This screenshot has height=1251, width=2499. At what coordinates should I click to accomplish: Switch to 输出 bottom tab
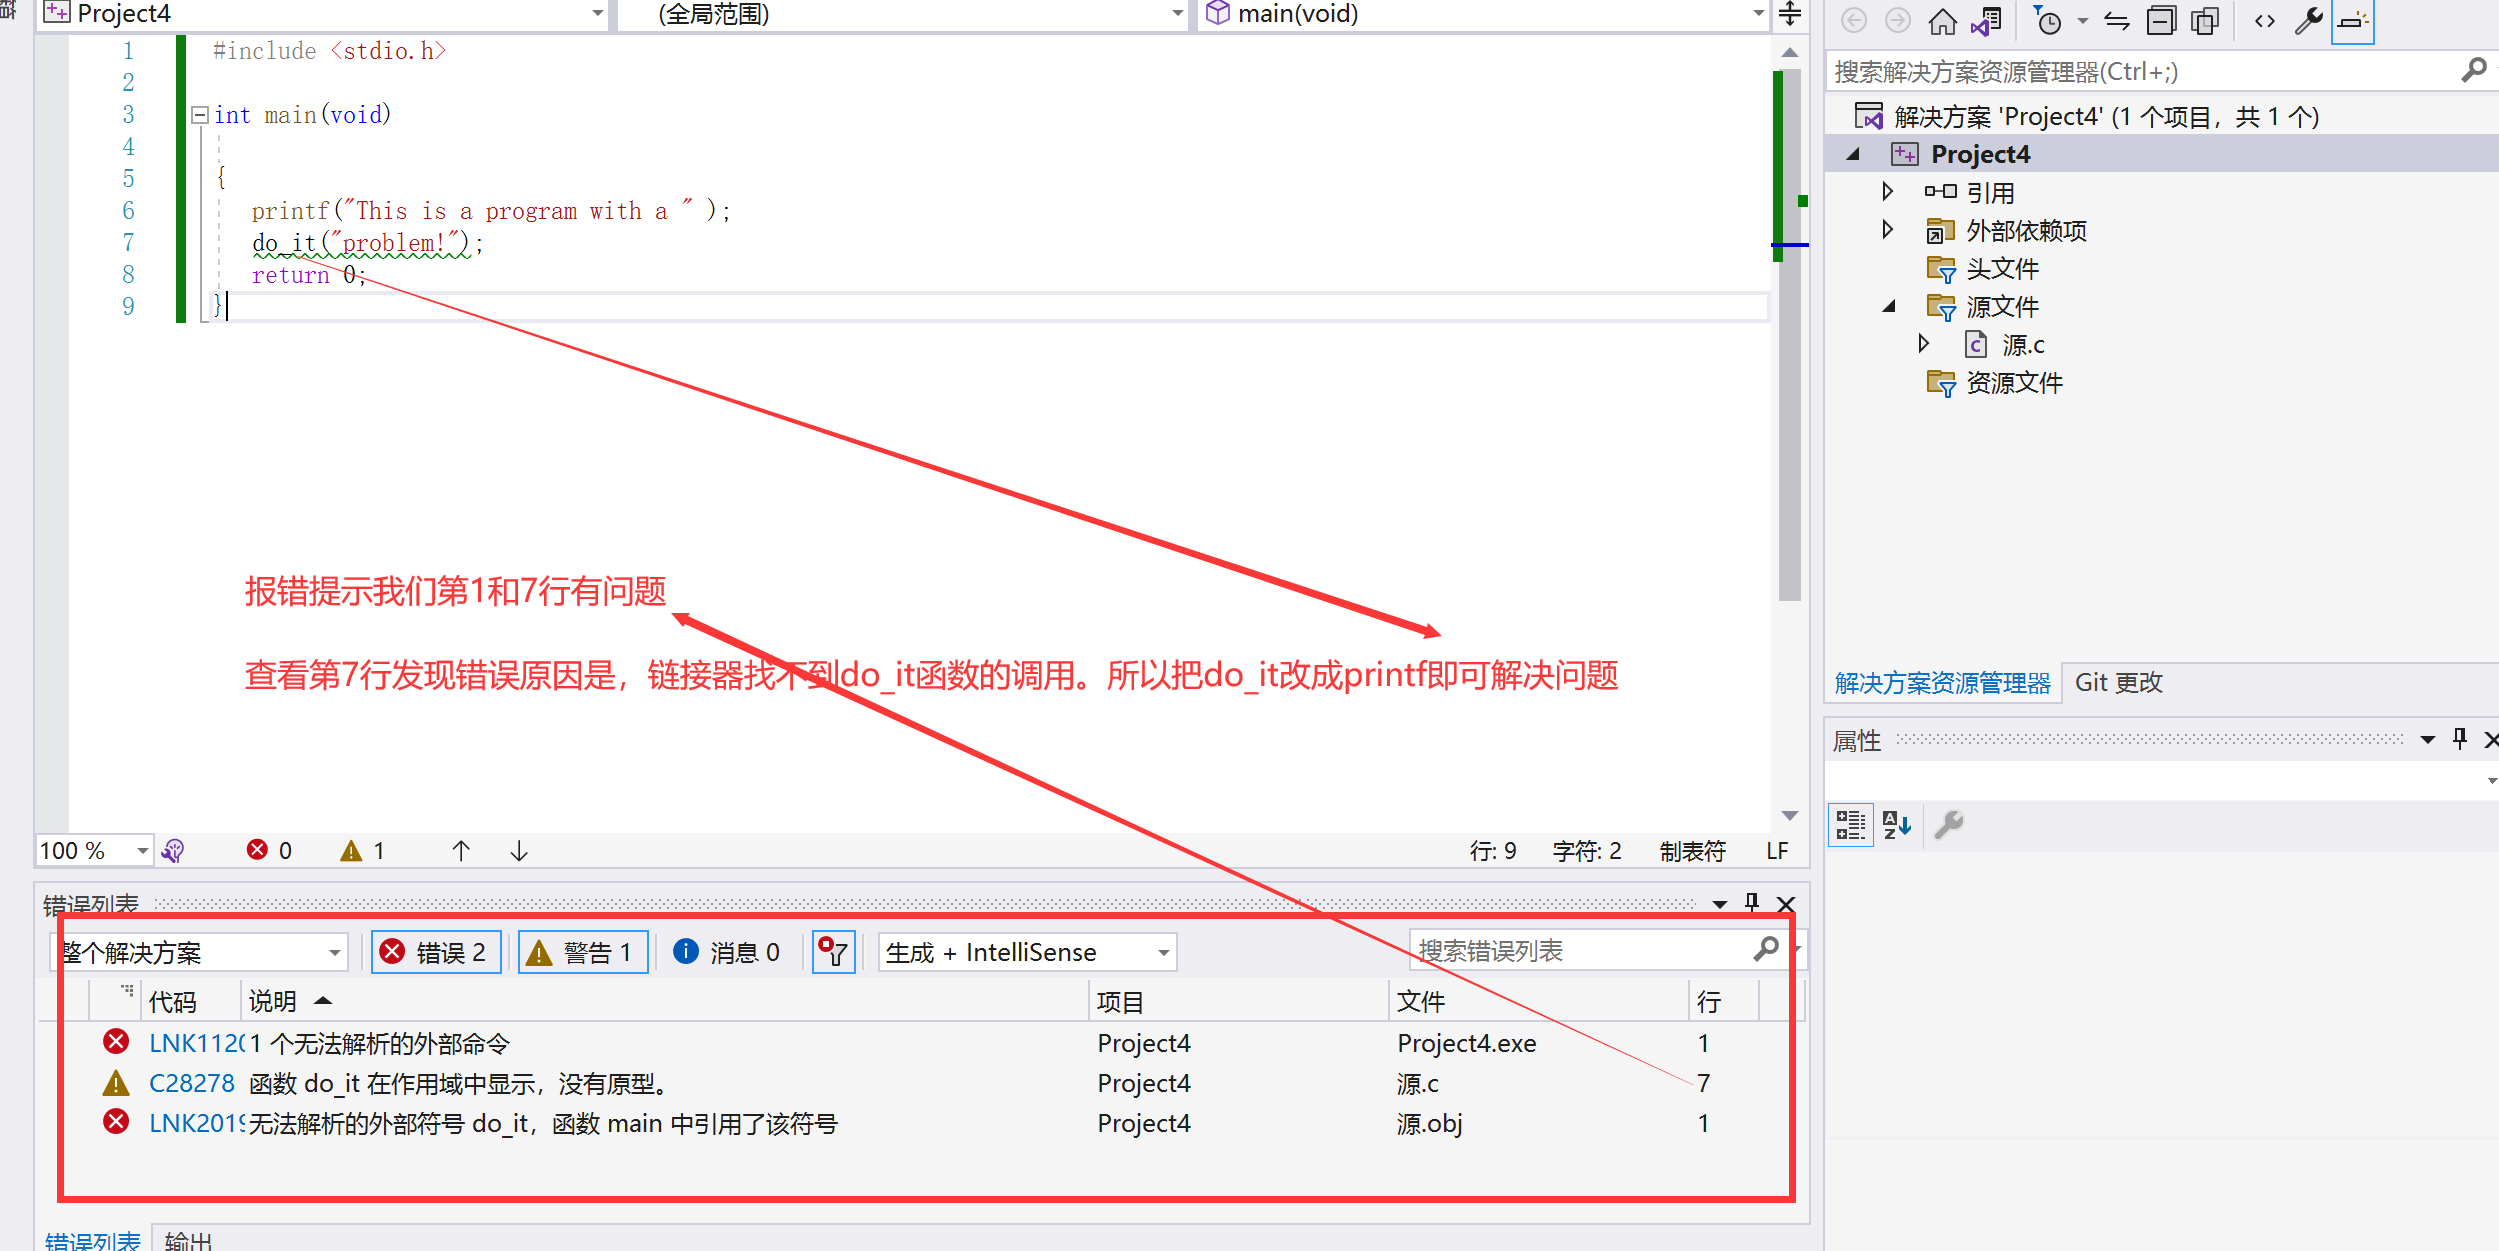(x=188, y=1240)
